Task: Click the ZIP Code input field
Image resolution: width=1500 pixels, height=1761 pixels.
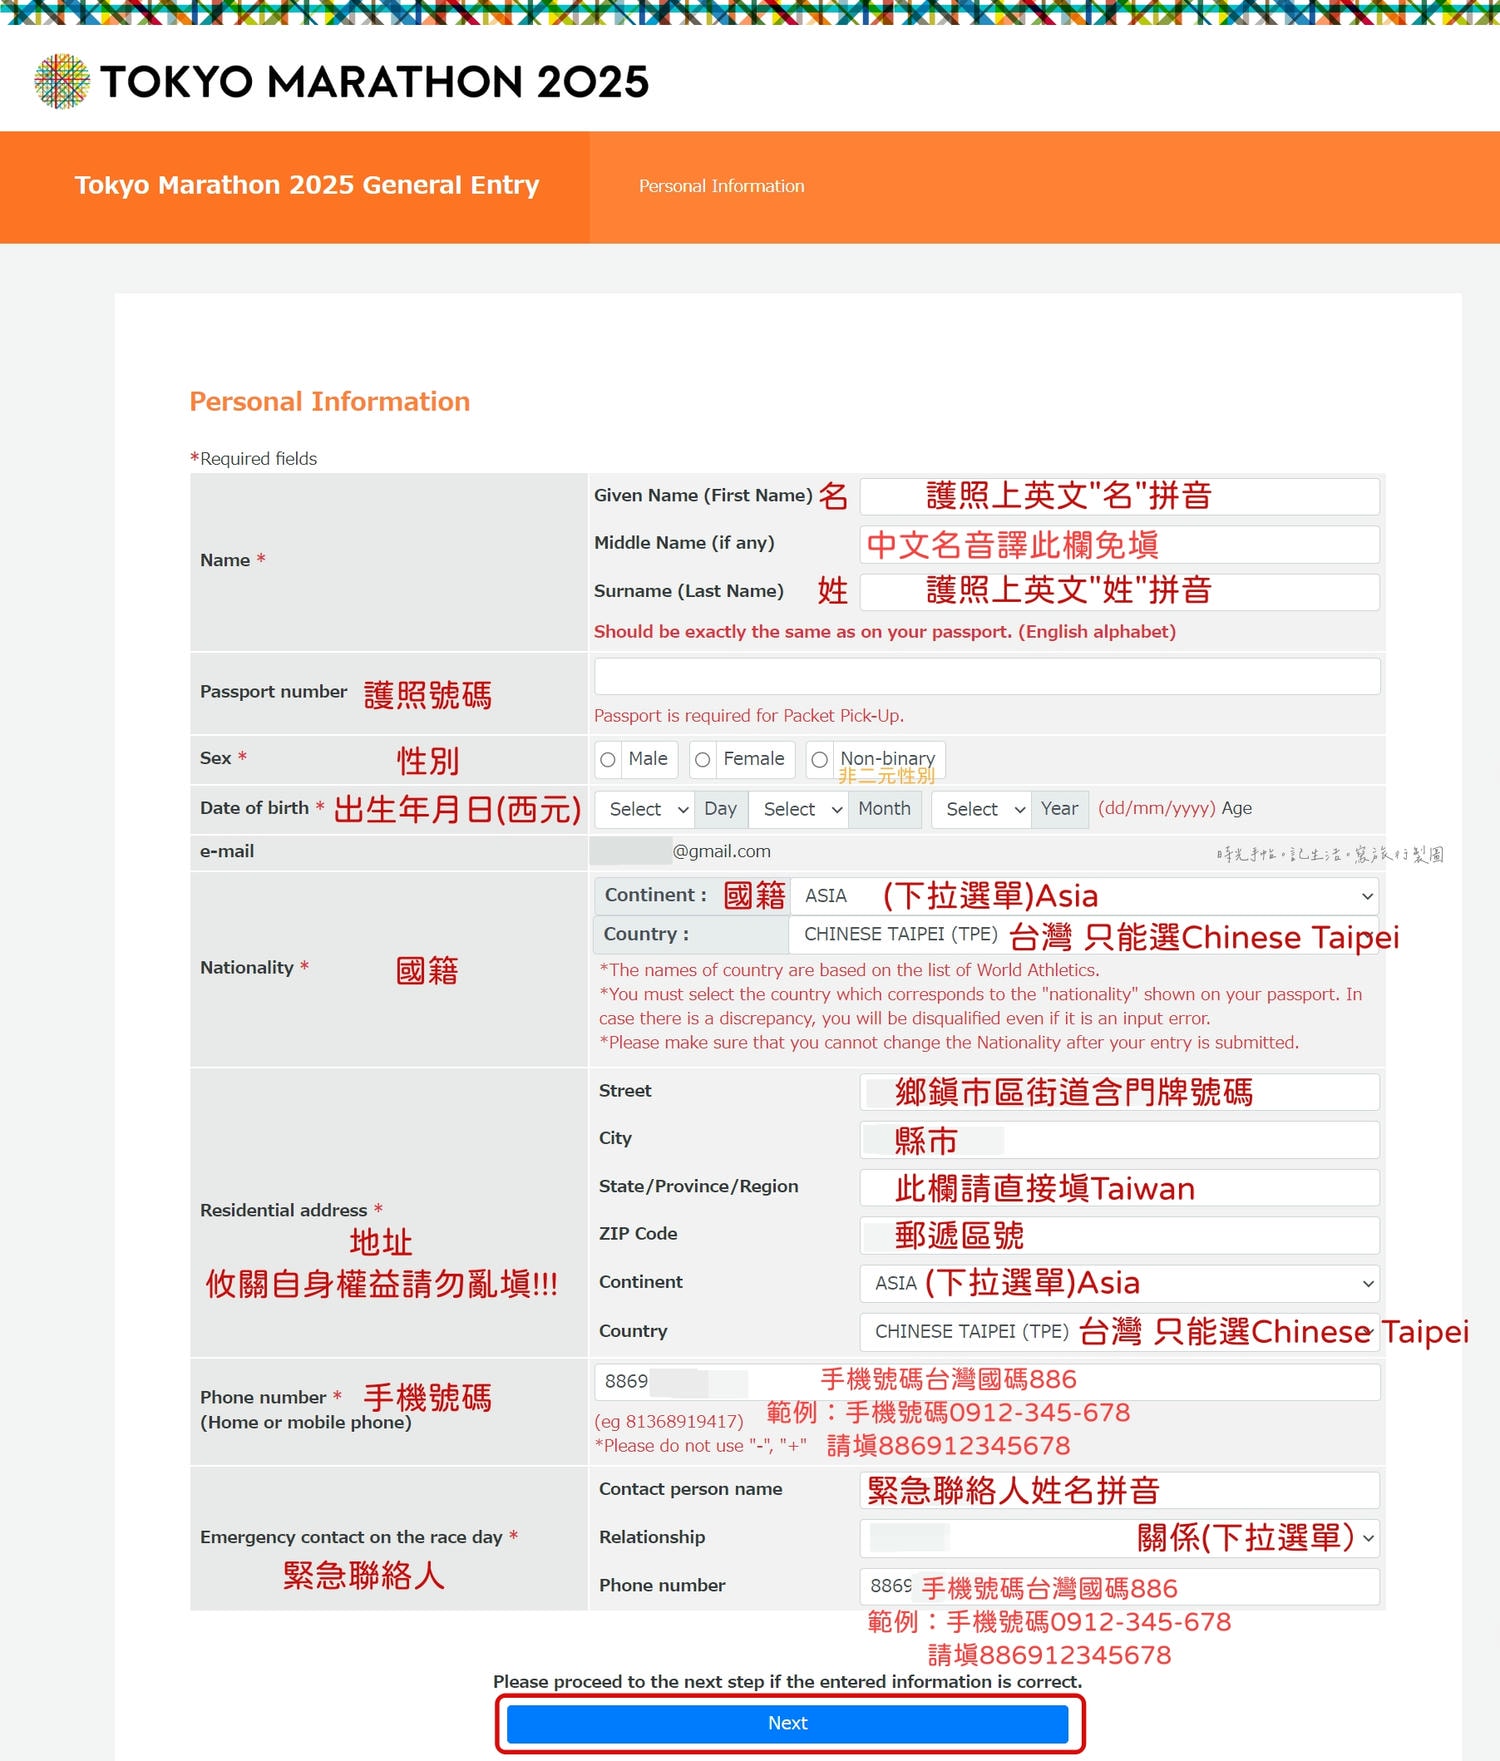Action: (1120, 1235)
